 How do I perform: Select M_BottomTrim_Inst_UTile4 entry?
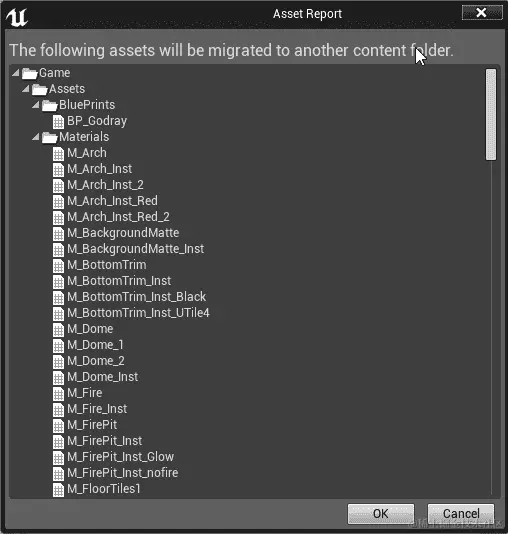(138, 313)
